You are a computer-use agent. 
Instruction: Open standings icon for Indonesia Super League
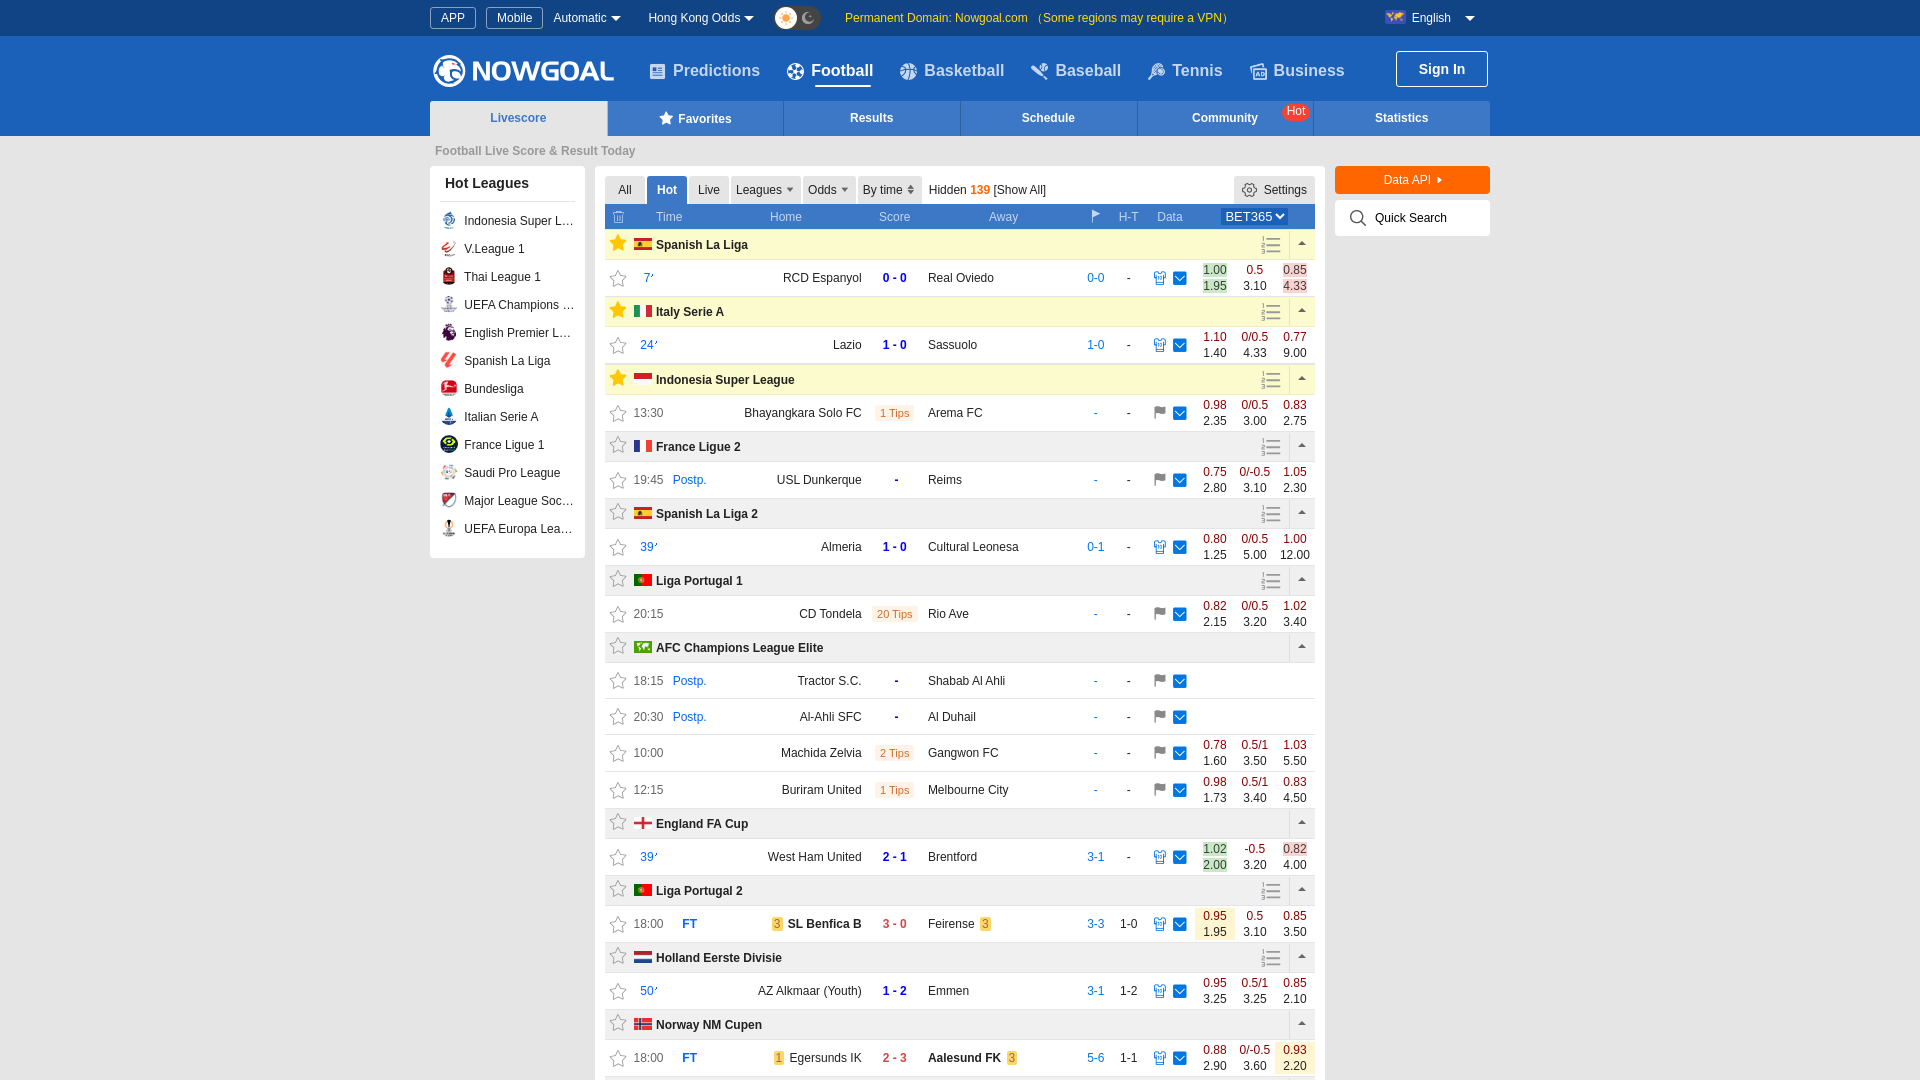pos(1271,380)
